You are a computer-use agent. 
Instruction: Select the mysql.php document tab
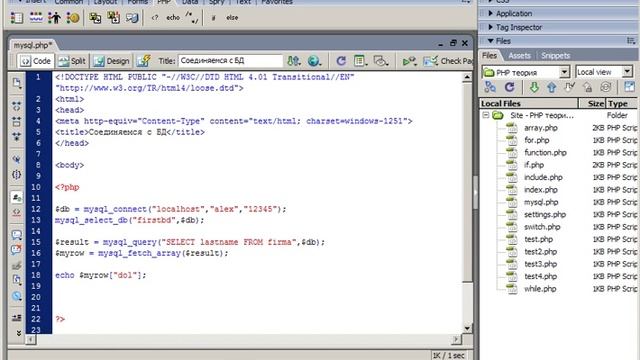click(x=33, y=45)
